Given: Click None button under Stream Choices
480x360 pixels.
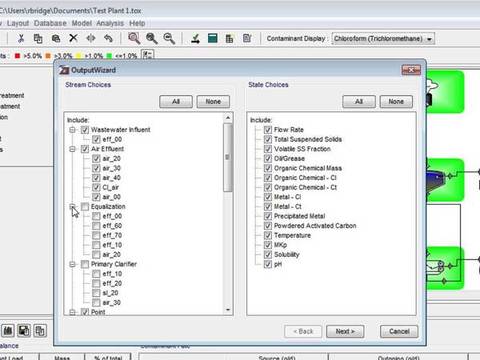Looking at the screenshot, I should coord(213,101).
